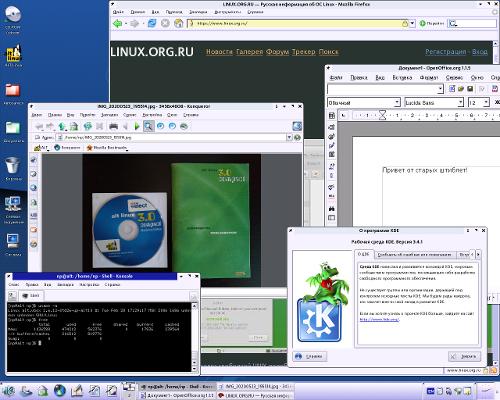The height and width of the screenshot is (400, 500).
Task: Expand paragraph style dropdown in OpenOffice
Action: (397, 103)
